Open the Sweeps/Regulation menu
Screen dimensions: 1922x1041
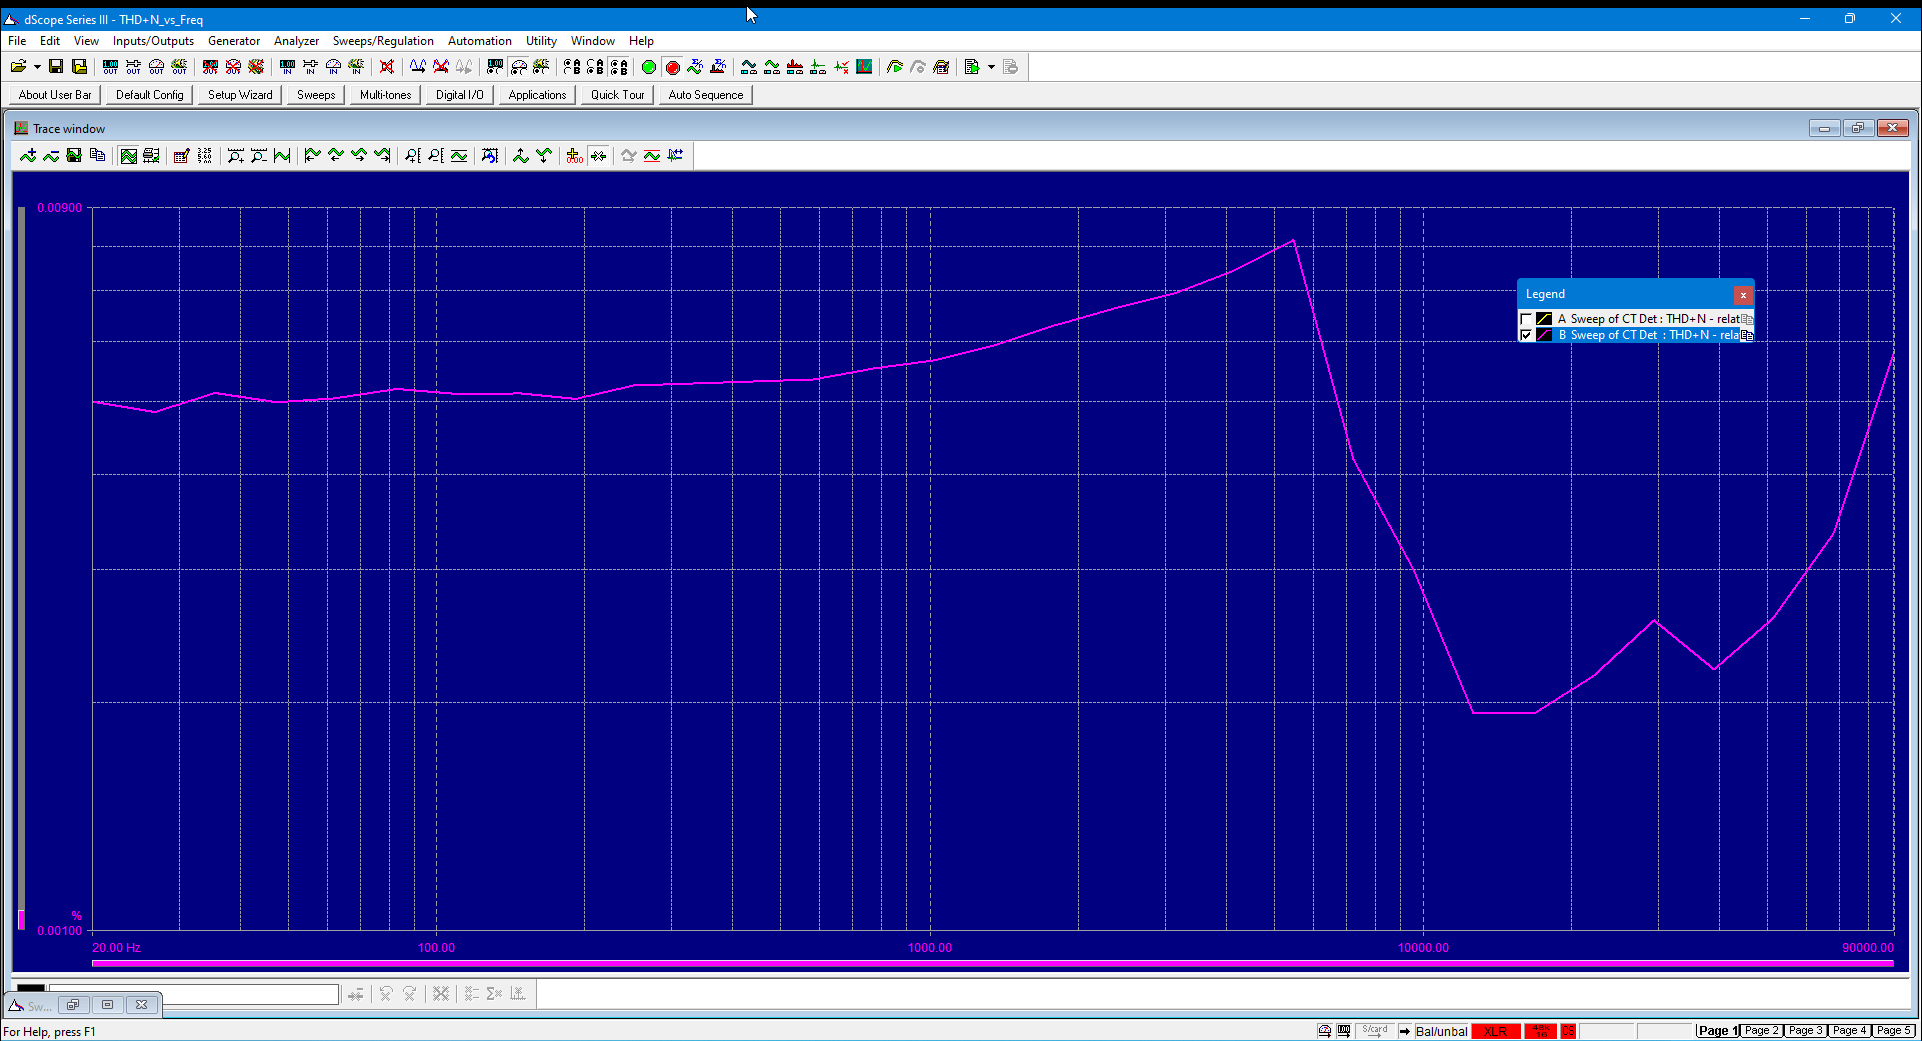pyautogui.click(x=383, y=41)
